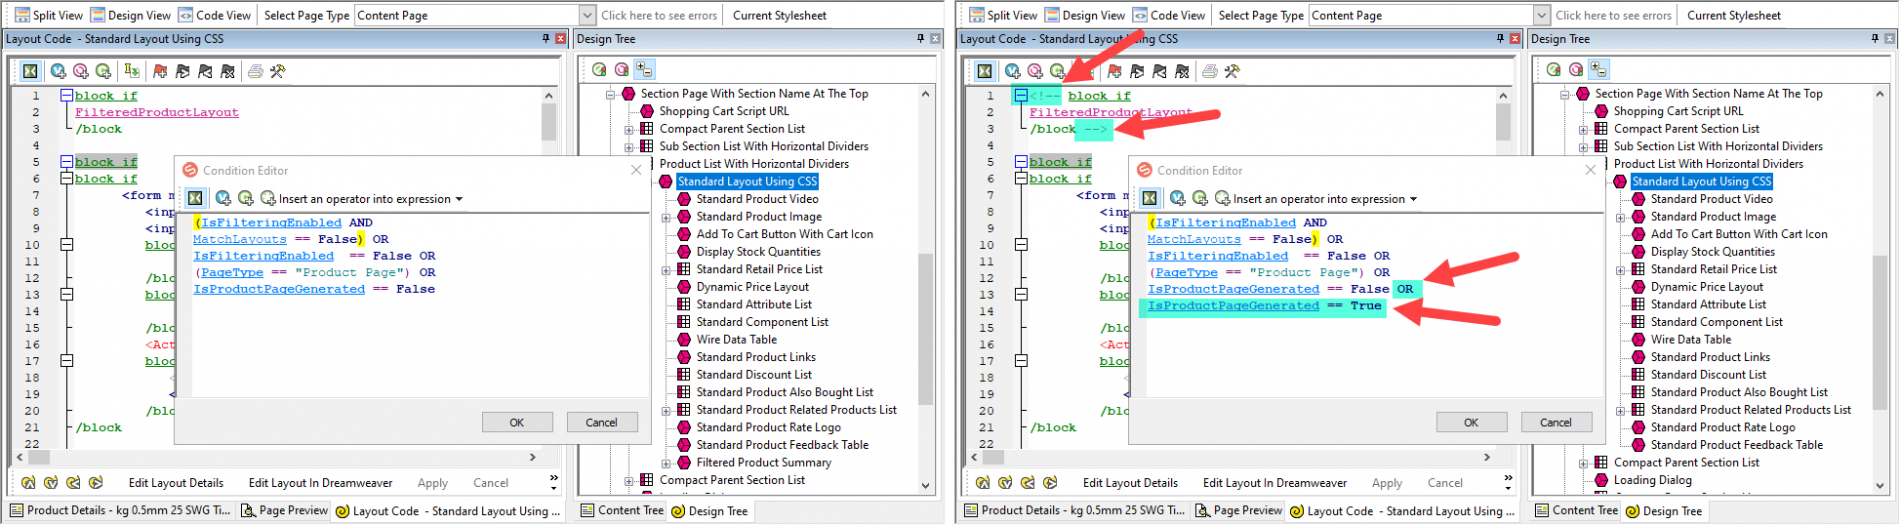Click the hammer tools icon in the right Layout Code toolbar
1900x525 pixels.
tap(1232, 71)
